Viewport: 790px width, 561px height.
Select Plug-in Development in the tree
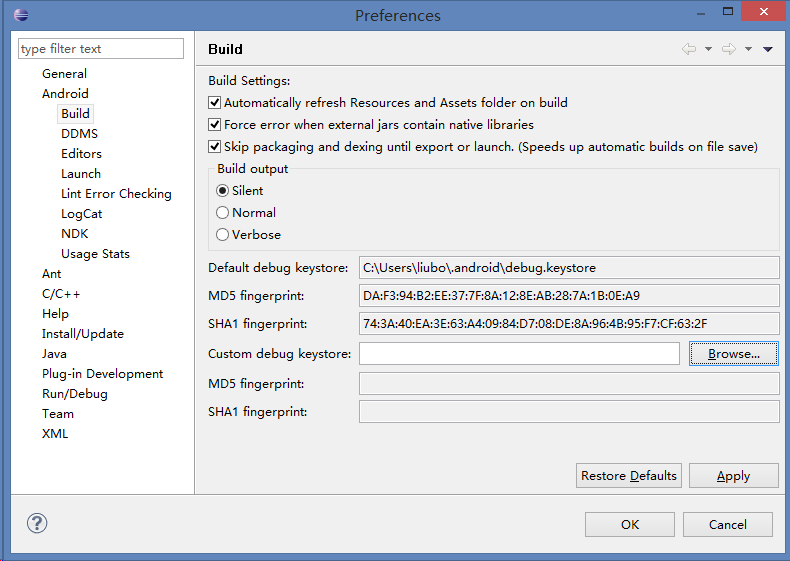(103, 374)
